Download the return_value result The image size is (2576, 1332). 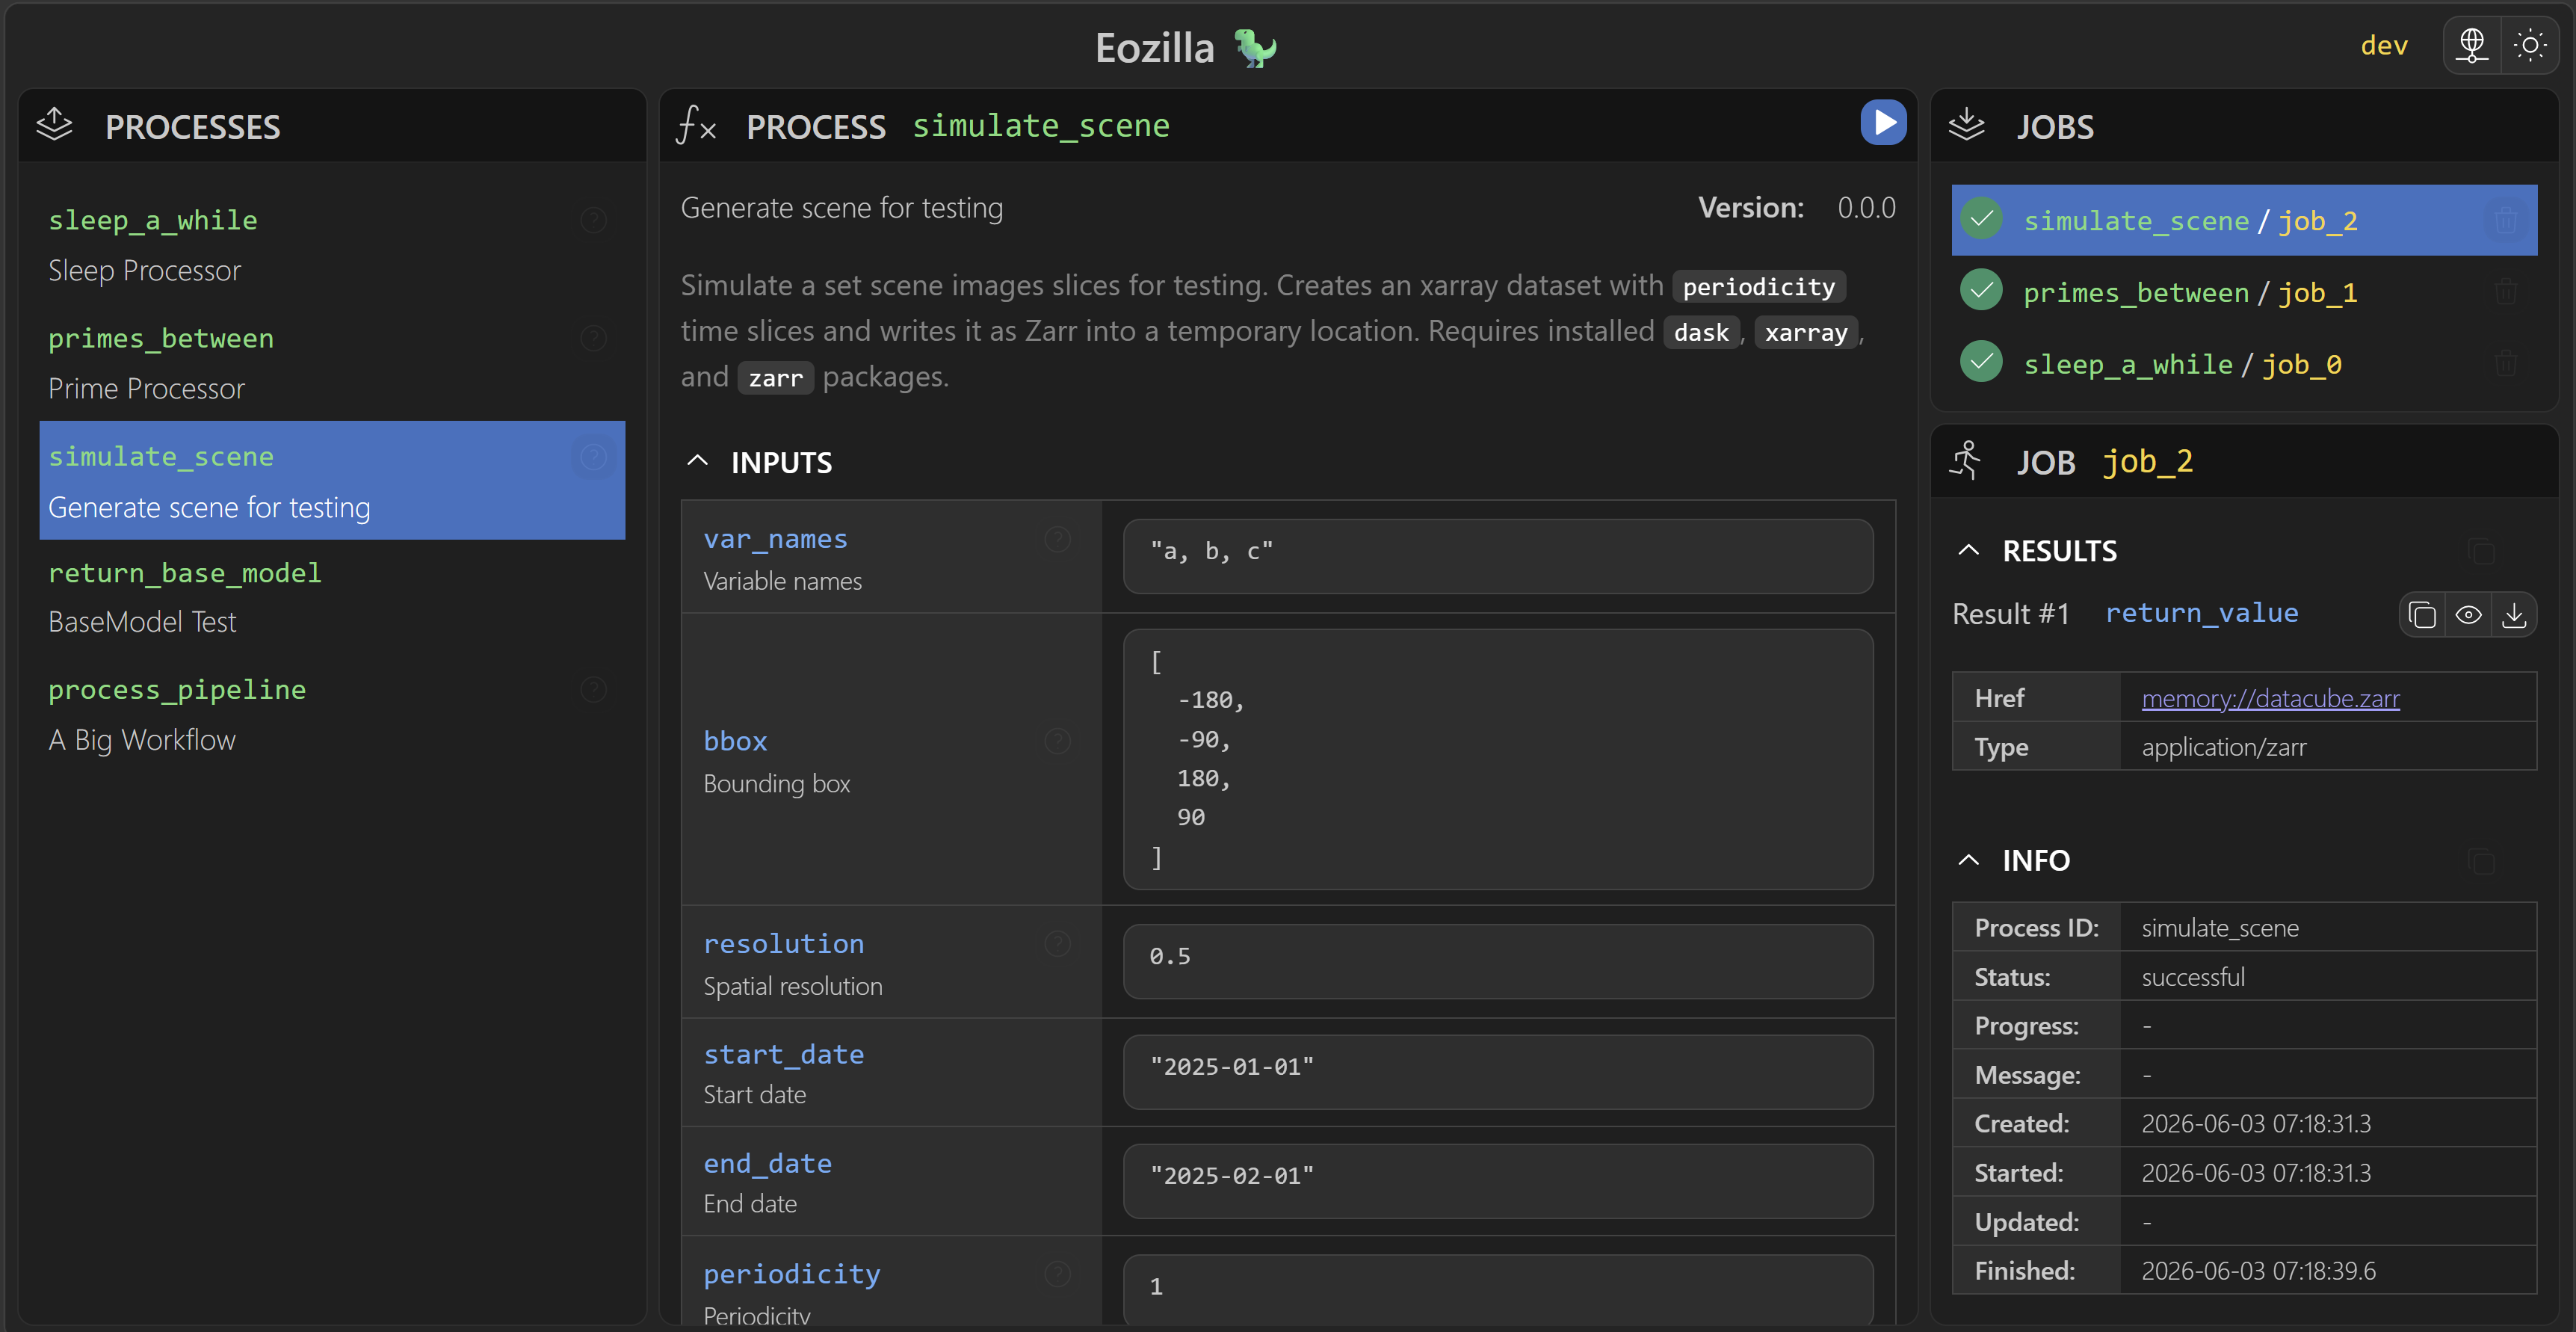pos(2514,615)
